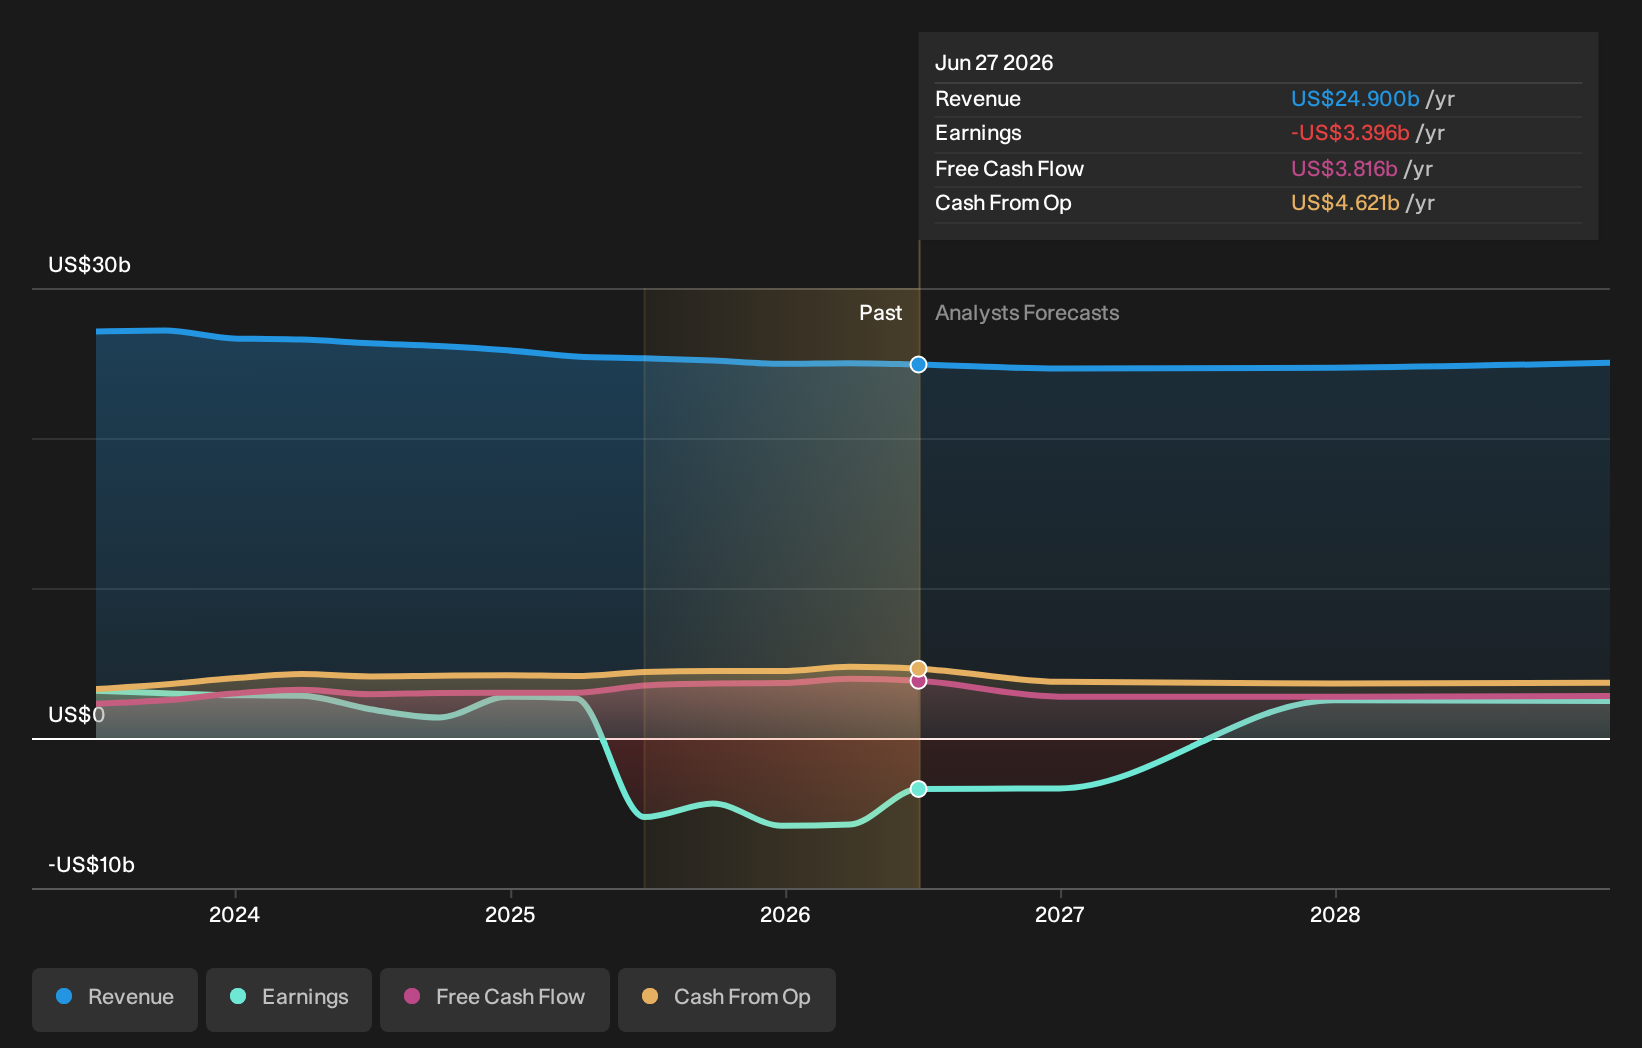The image size is (1642, 1048).
Task: Toggle the Cash From Op legend button
Action: click(727, 999)
